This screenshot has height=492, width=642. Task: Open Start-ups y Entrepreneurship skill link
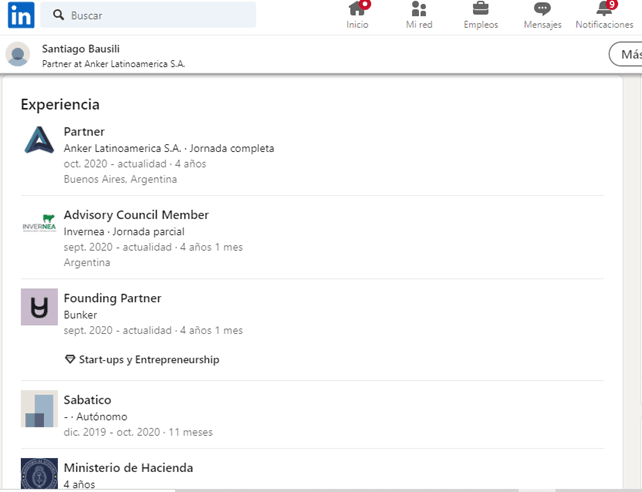tap(149, 360)
